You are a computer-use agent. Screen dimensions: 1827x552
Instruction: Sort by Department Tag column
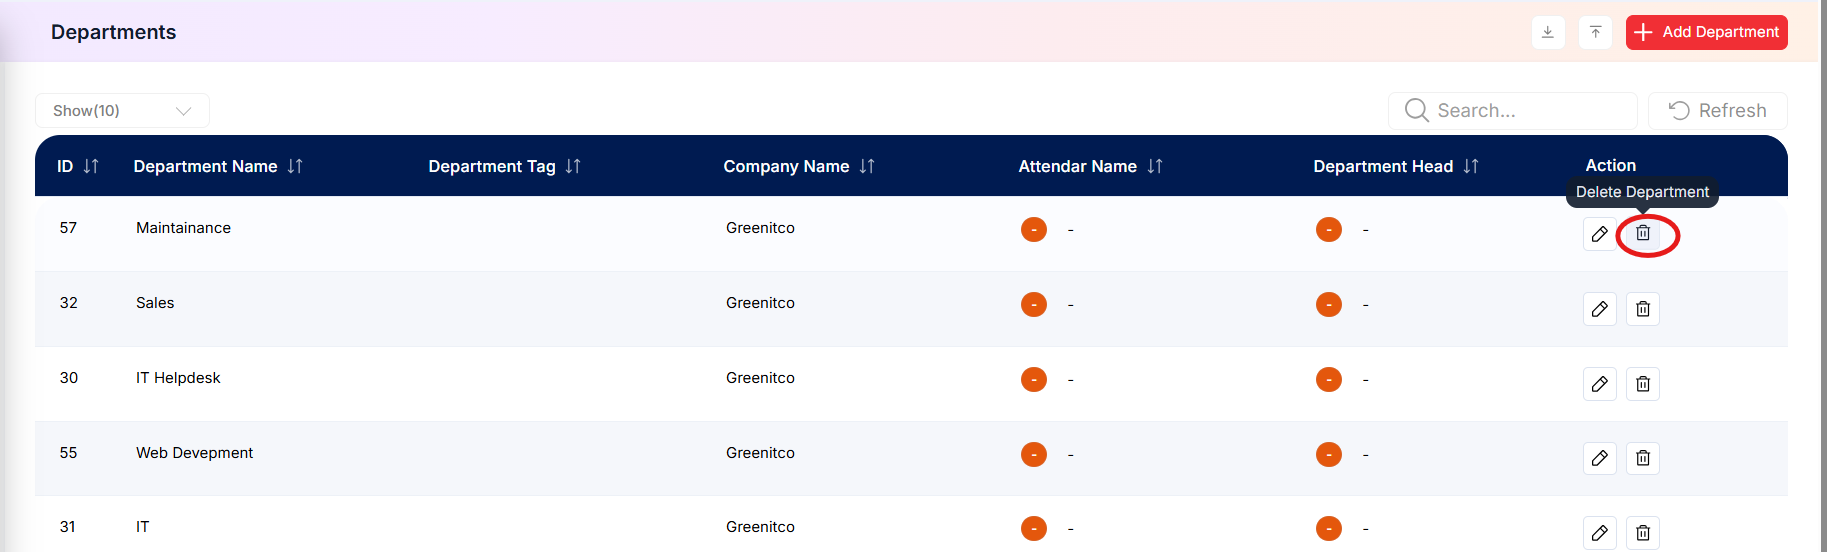tap(573, 166)
